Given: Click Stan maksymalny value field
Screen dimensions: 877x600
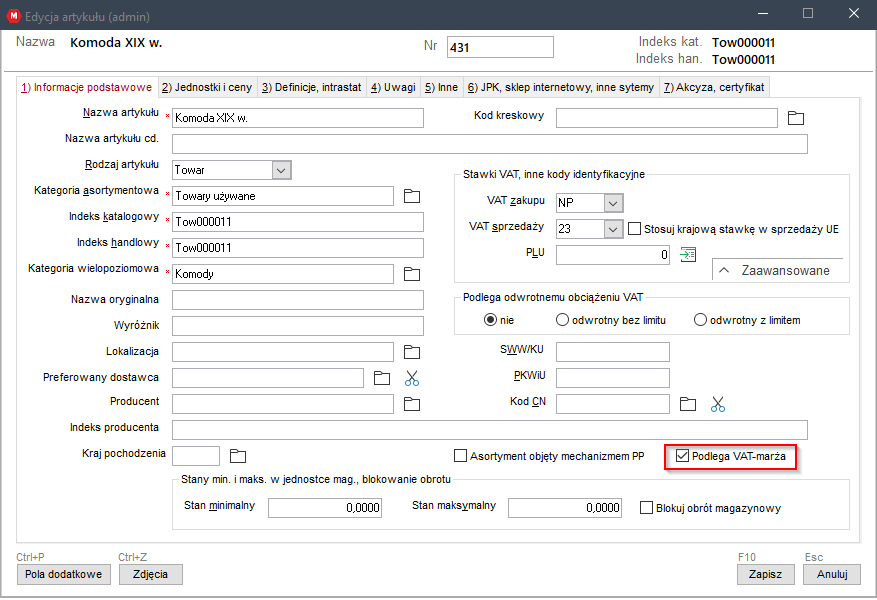Looking at the screenshot, I should [565, 508].
